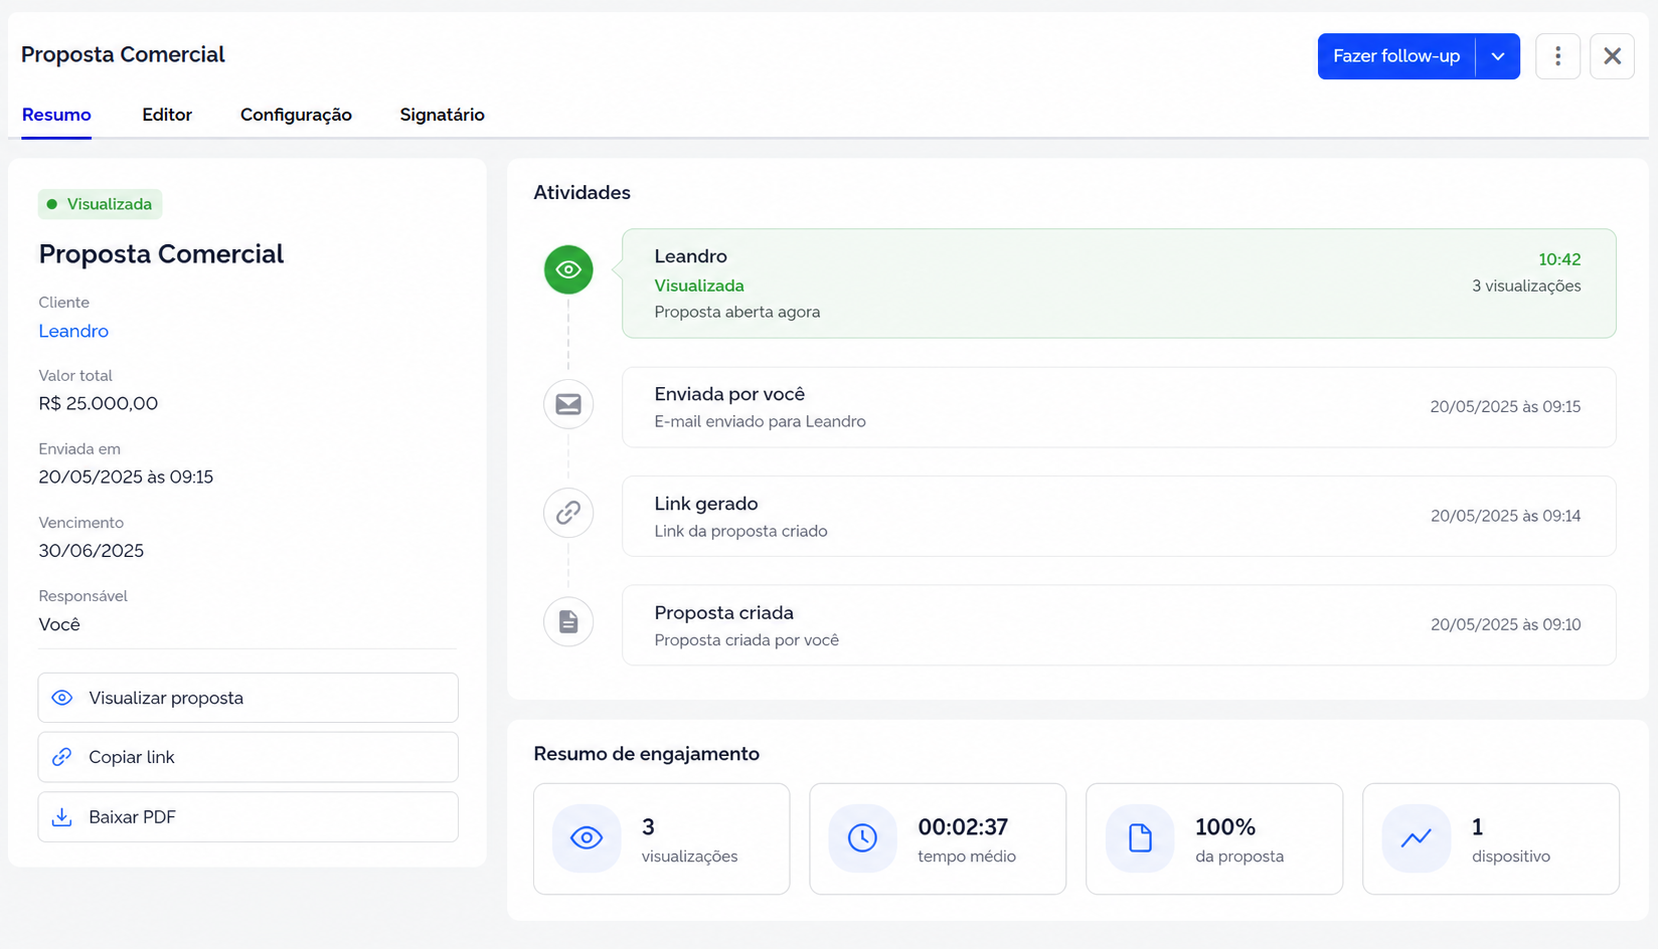The image size is (1658, 949).
Task: Open the Proposta criada activity entry
Action: [1119, 625]
